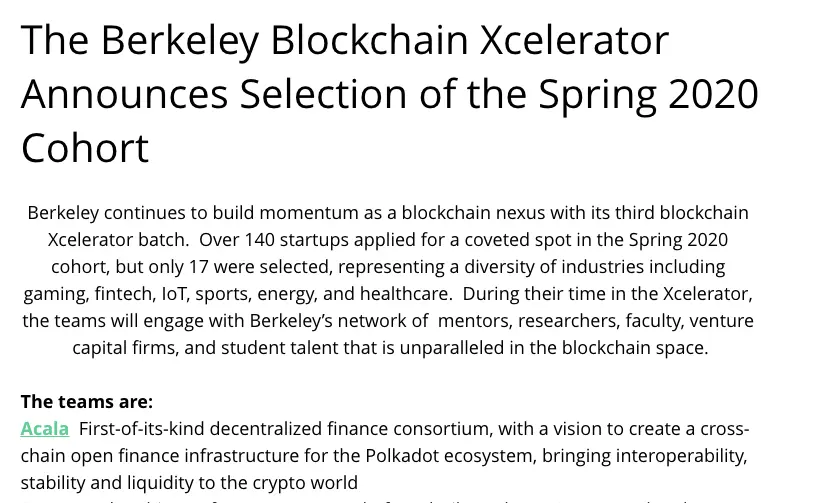Click 'stability and liquidity to the crypto world'

[188, 483]
